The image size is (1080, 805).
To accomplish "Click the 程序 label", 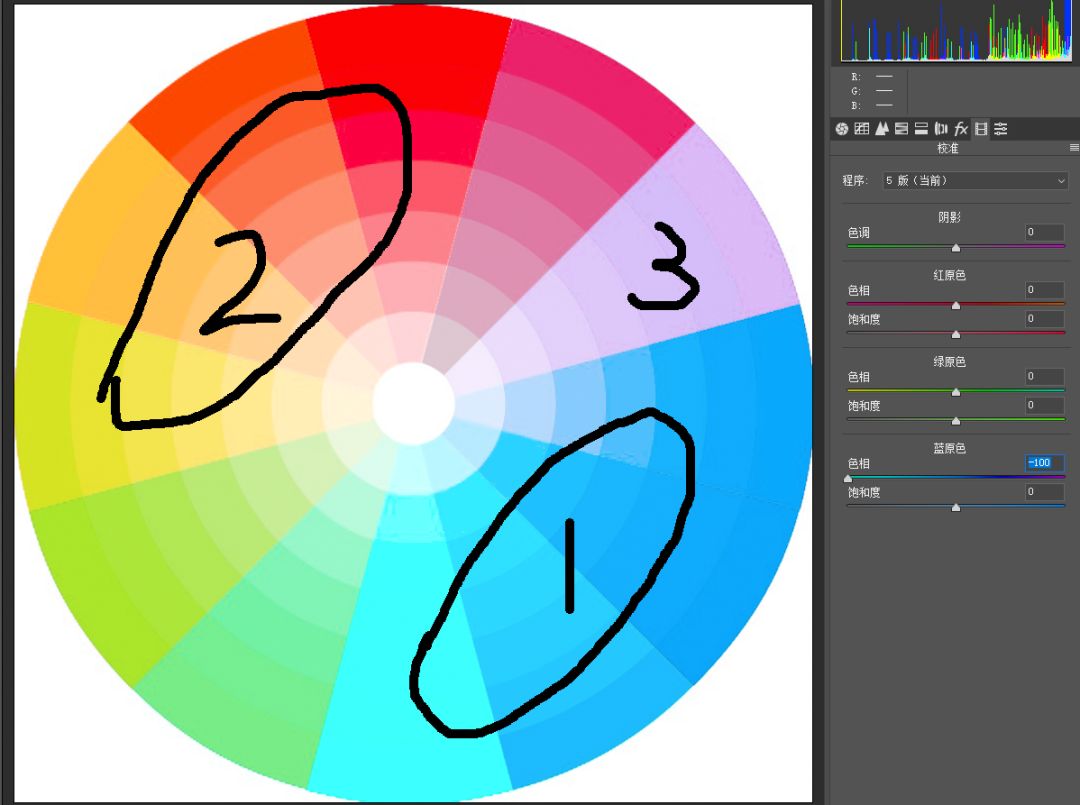I will coord(855,180).
